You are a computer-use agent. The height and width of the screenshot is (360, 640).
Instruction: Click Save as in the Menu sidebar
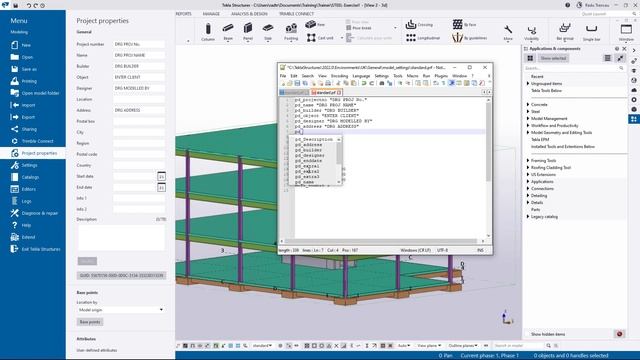click(29, 69)
